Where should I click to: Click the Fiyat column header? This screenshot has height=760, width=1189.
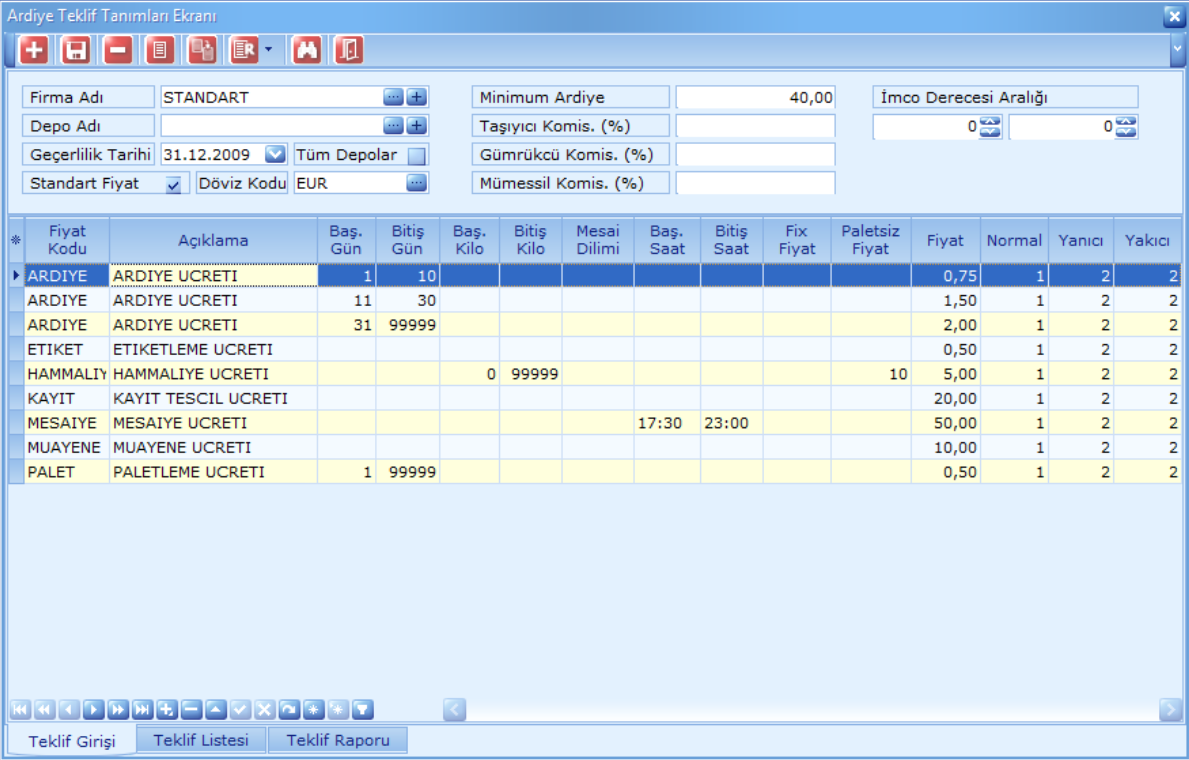[x=945, y=240]
